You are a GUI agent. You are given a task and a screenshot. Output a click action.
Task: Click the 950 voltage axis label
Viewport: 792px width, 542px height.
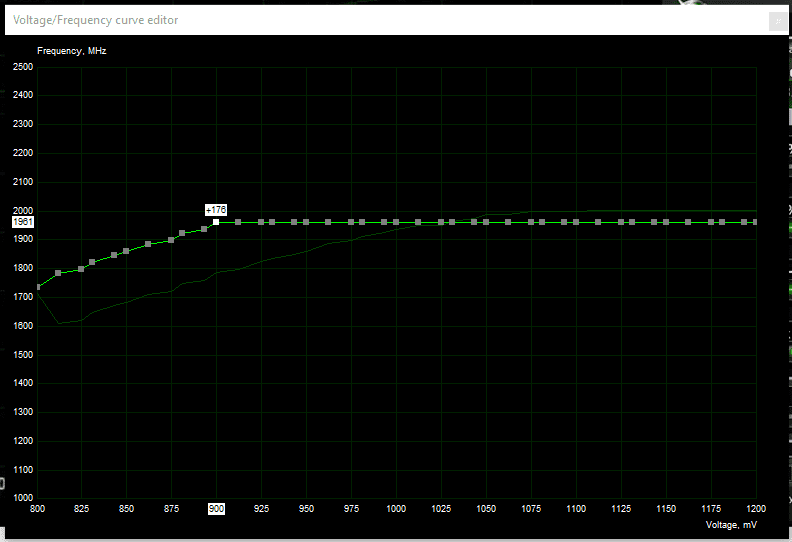[306, 509]
